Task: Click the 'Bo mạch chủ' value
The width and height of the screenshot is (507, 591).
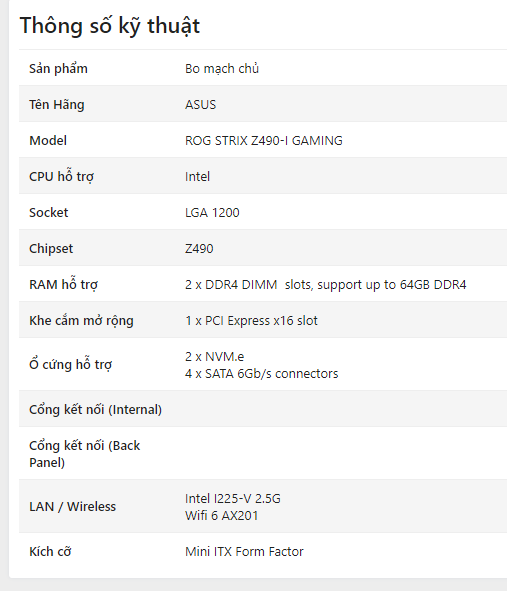Action: tap(222, 69)
